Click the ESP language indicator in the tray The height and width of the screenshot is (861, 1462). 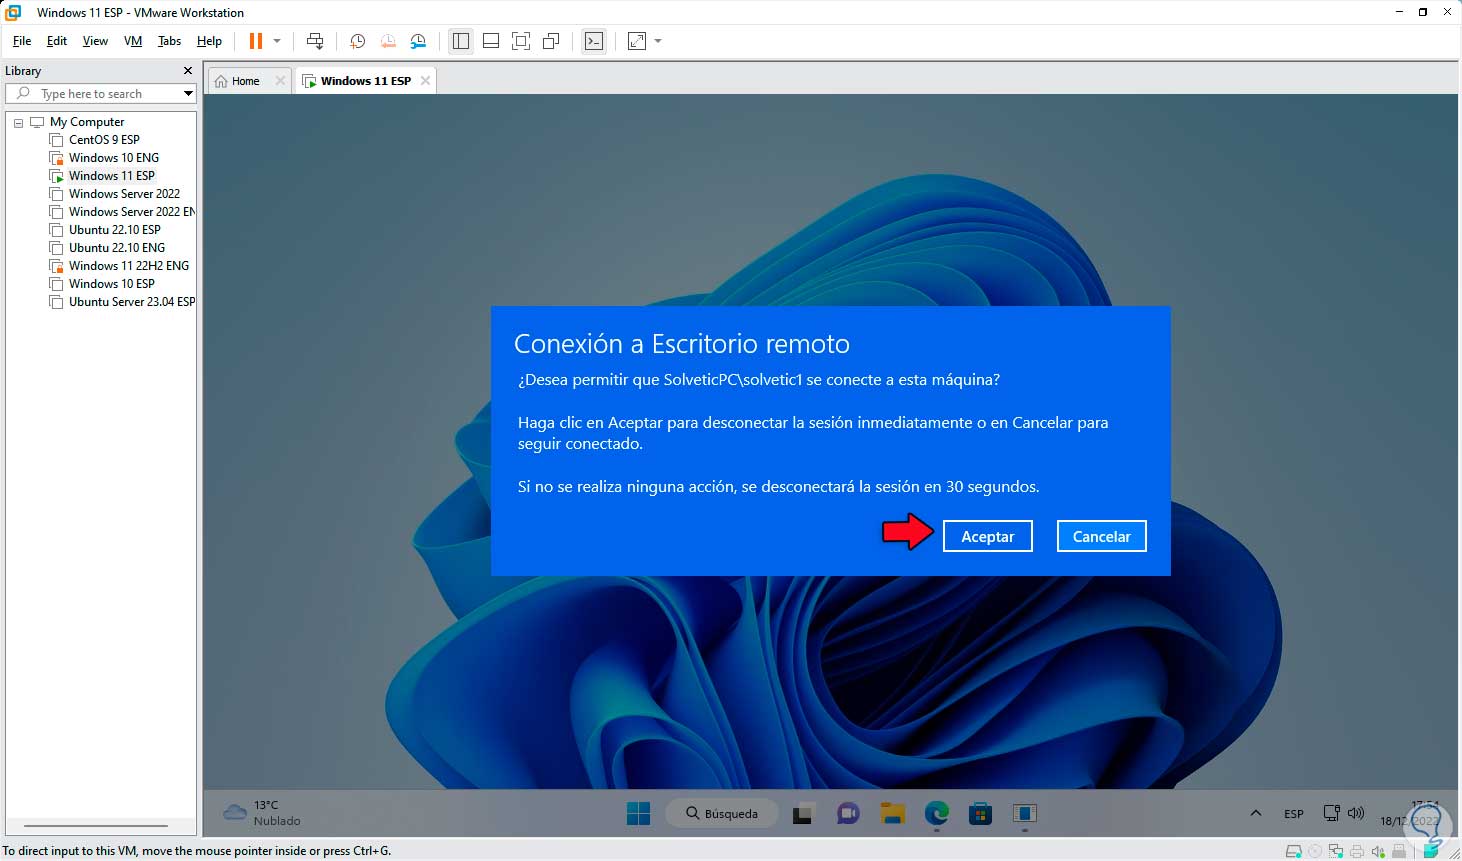(x=1294, y=814)
